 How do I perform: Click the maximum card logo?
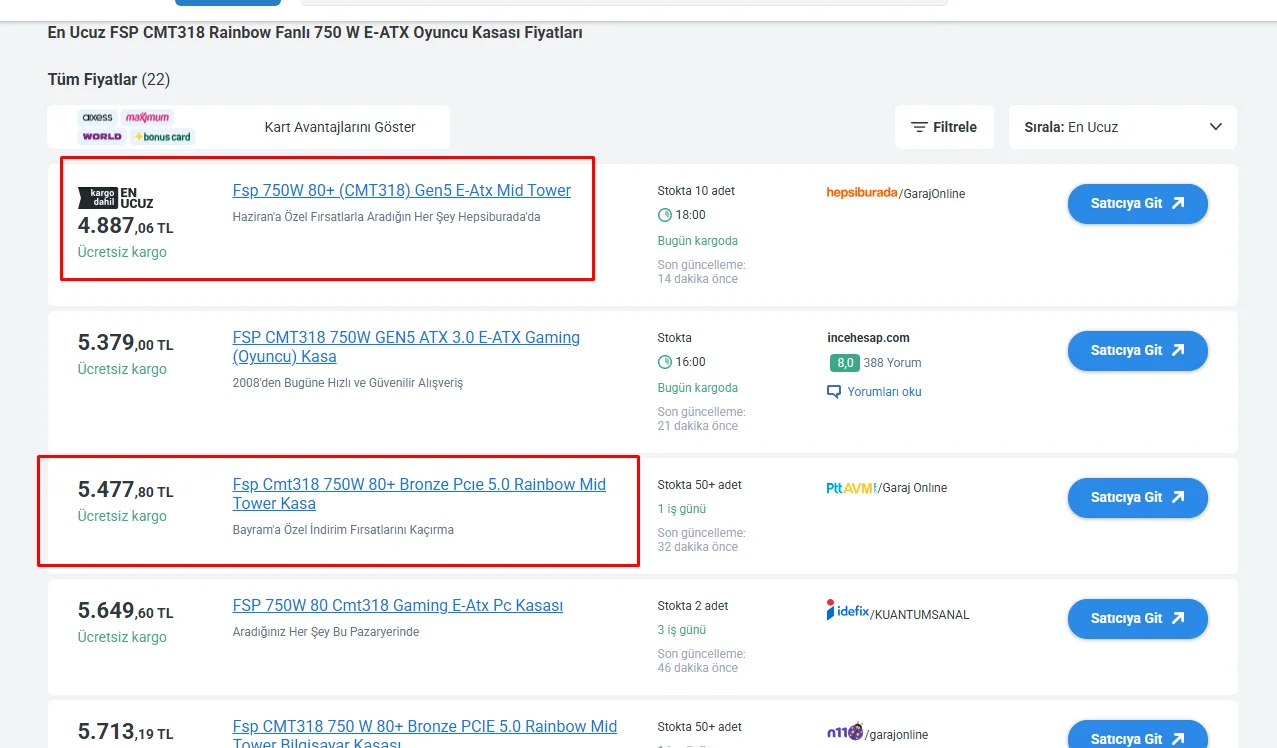tap(148, 117)
